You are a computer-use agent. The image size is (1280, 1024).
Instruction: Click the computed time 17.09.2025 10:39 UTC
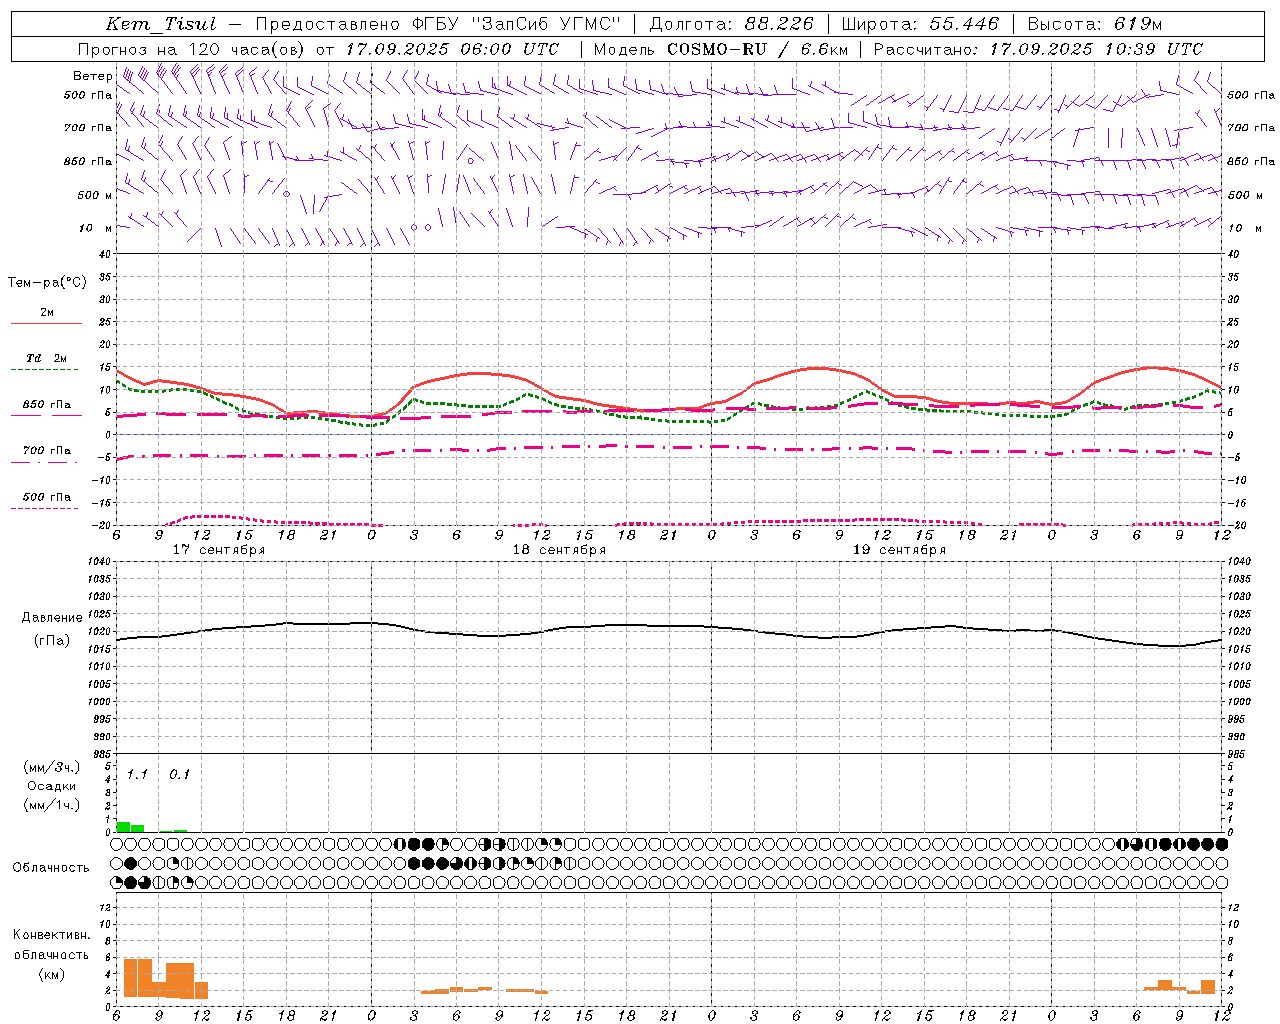[x=1096, y=49]
